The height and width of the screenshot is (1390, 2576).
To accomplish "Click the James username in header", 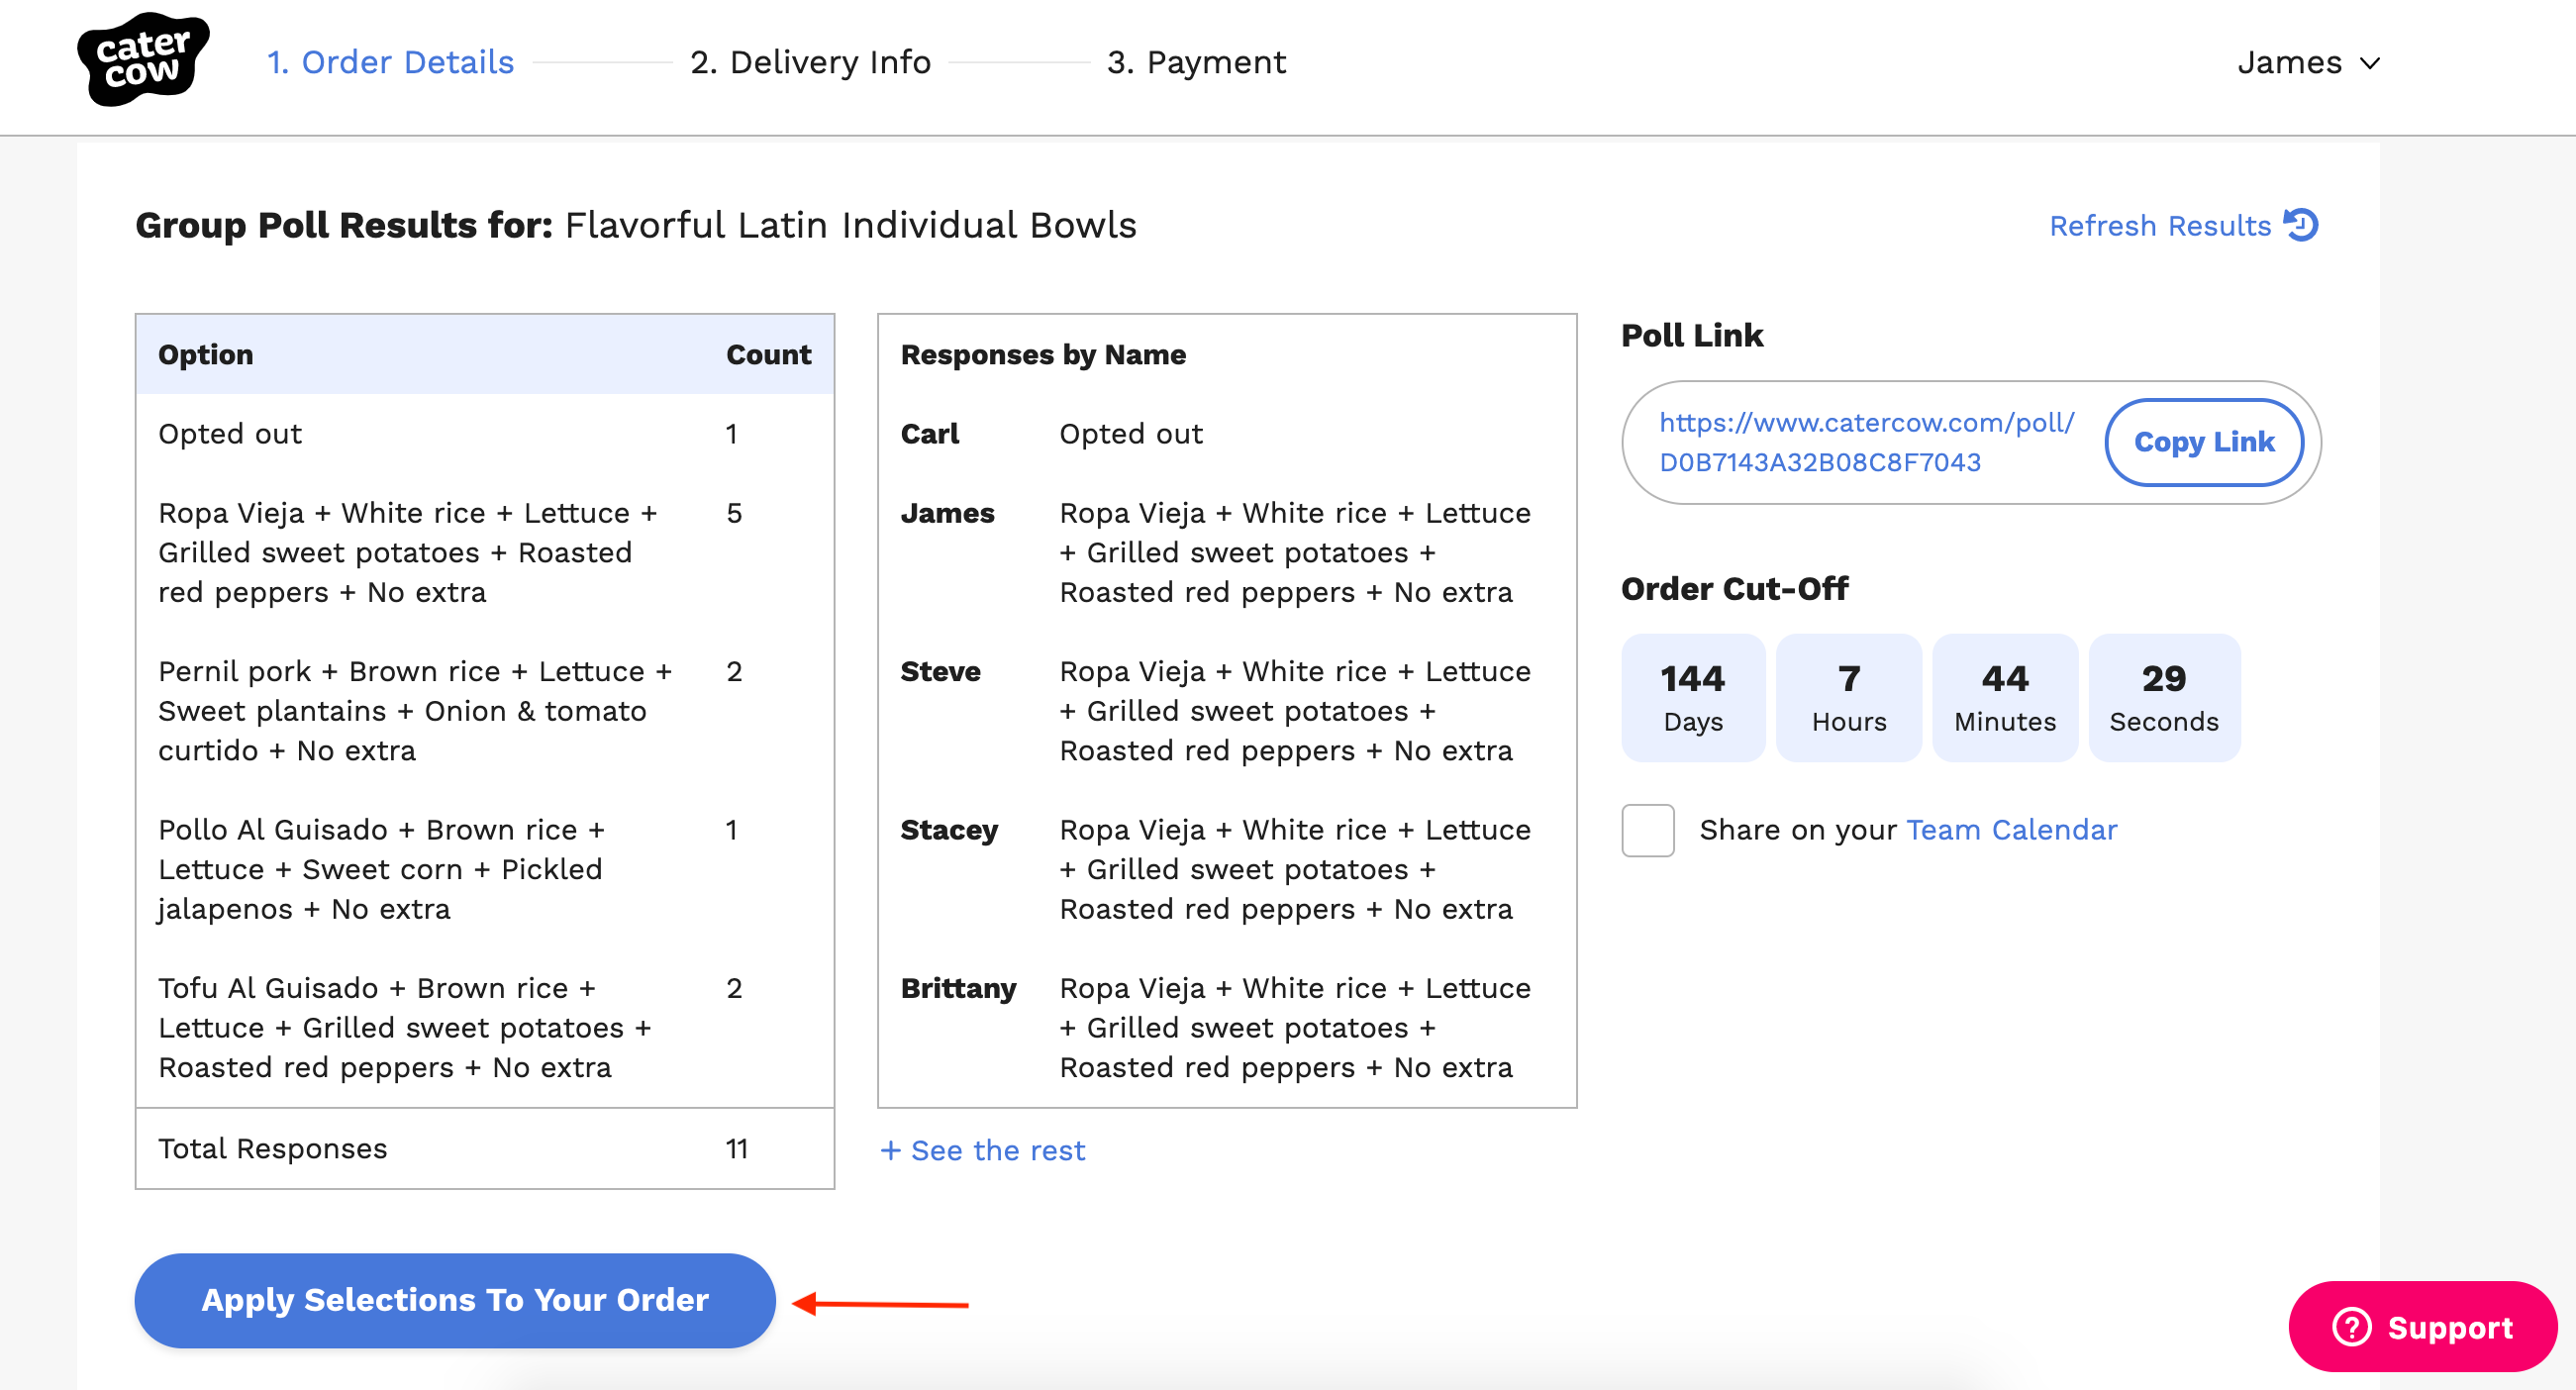I will (x=2289, y=63).
